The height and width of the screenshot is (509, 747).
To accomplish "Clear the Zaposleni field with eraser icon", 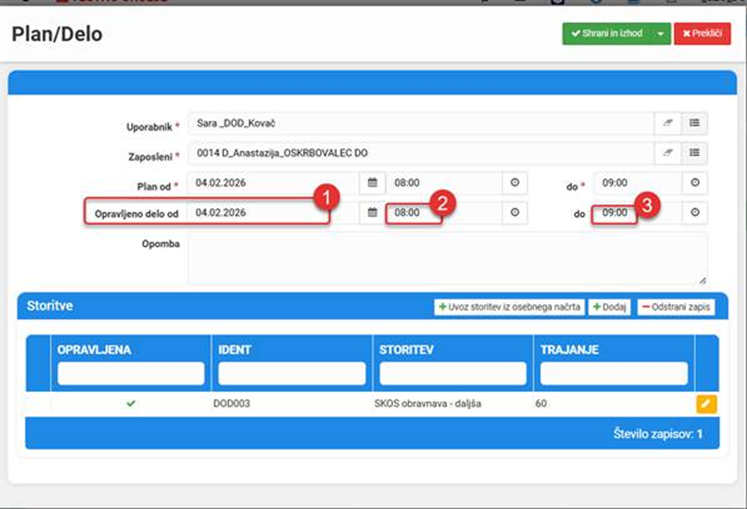I will click(667, 153).
